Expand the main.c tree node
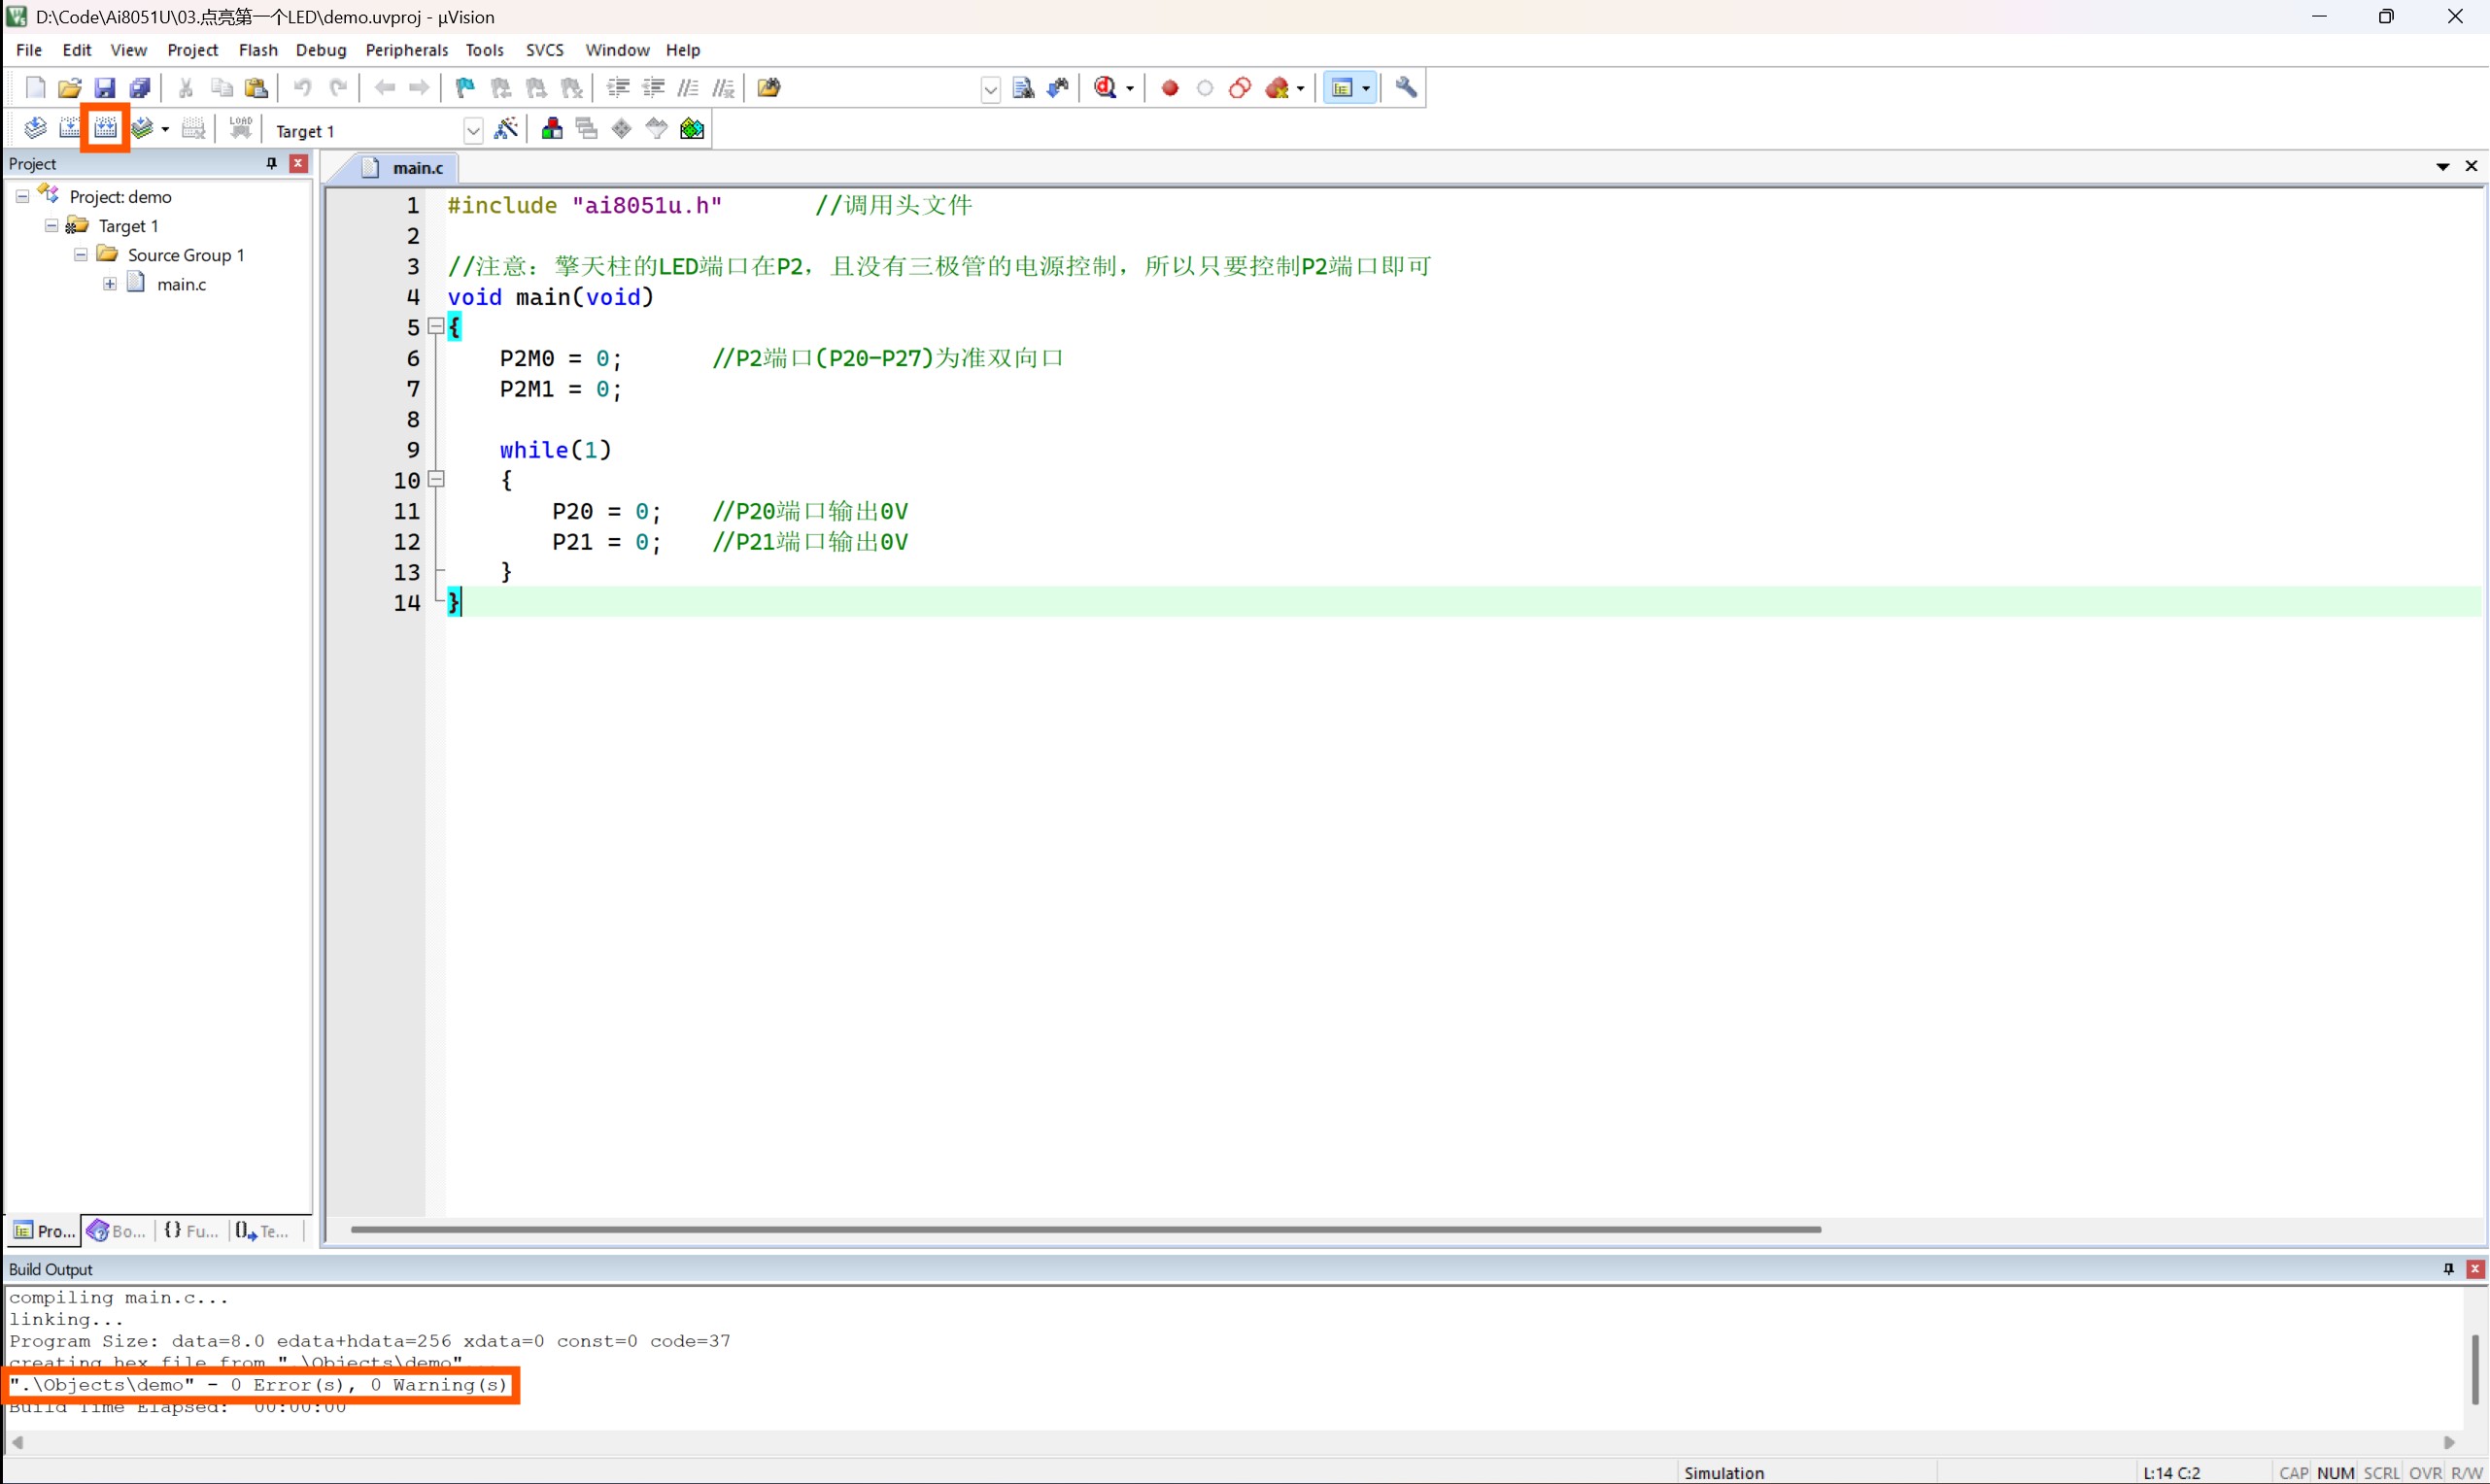Image resolution: width=2490 pixels, height=1484 pixels. pyautogui.click(x=110, y=284)
